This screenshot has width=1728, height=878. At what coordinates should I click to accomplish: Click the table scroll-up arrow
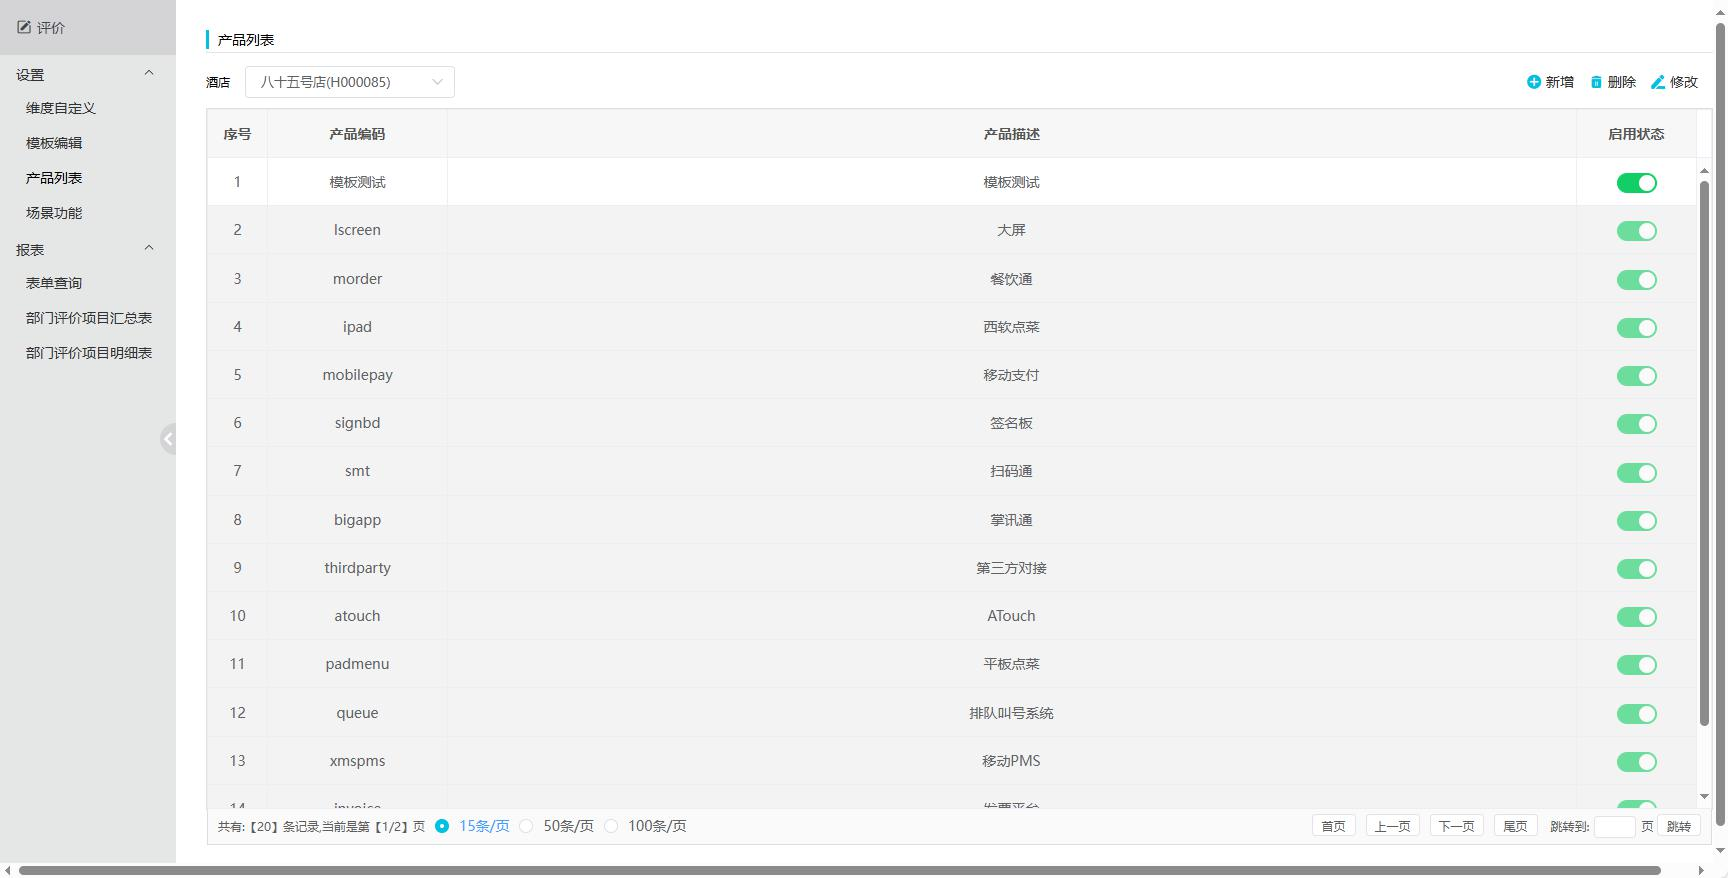[1704, 172]
